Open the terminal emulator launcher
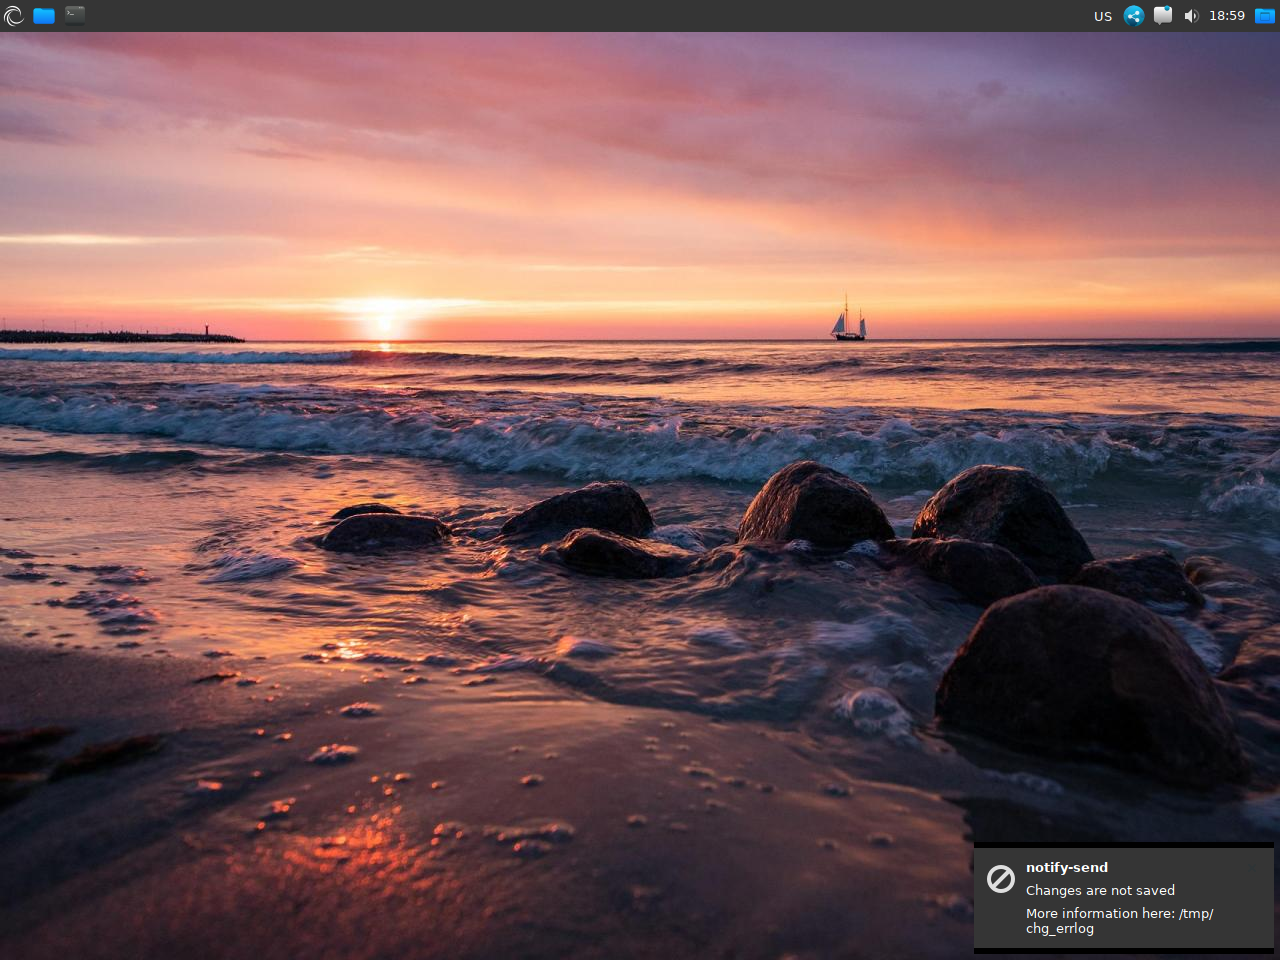This screenshot has width=1280, height=960. 75,15
